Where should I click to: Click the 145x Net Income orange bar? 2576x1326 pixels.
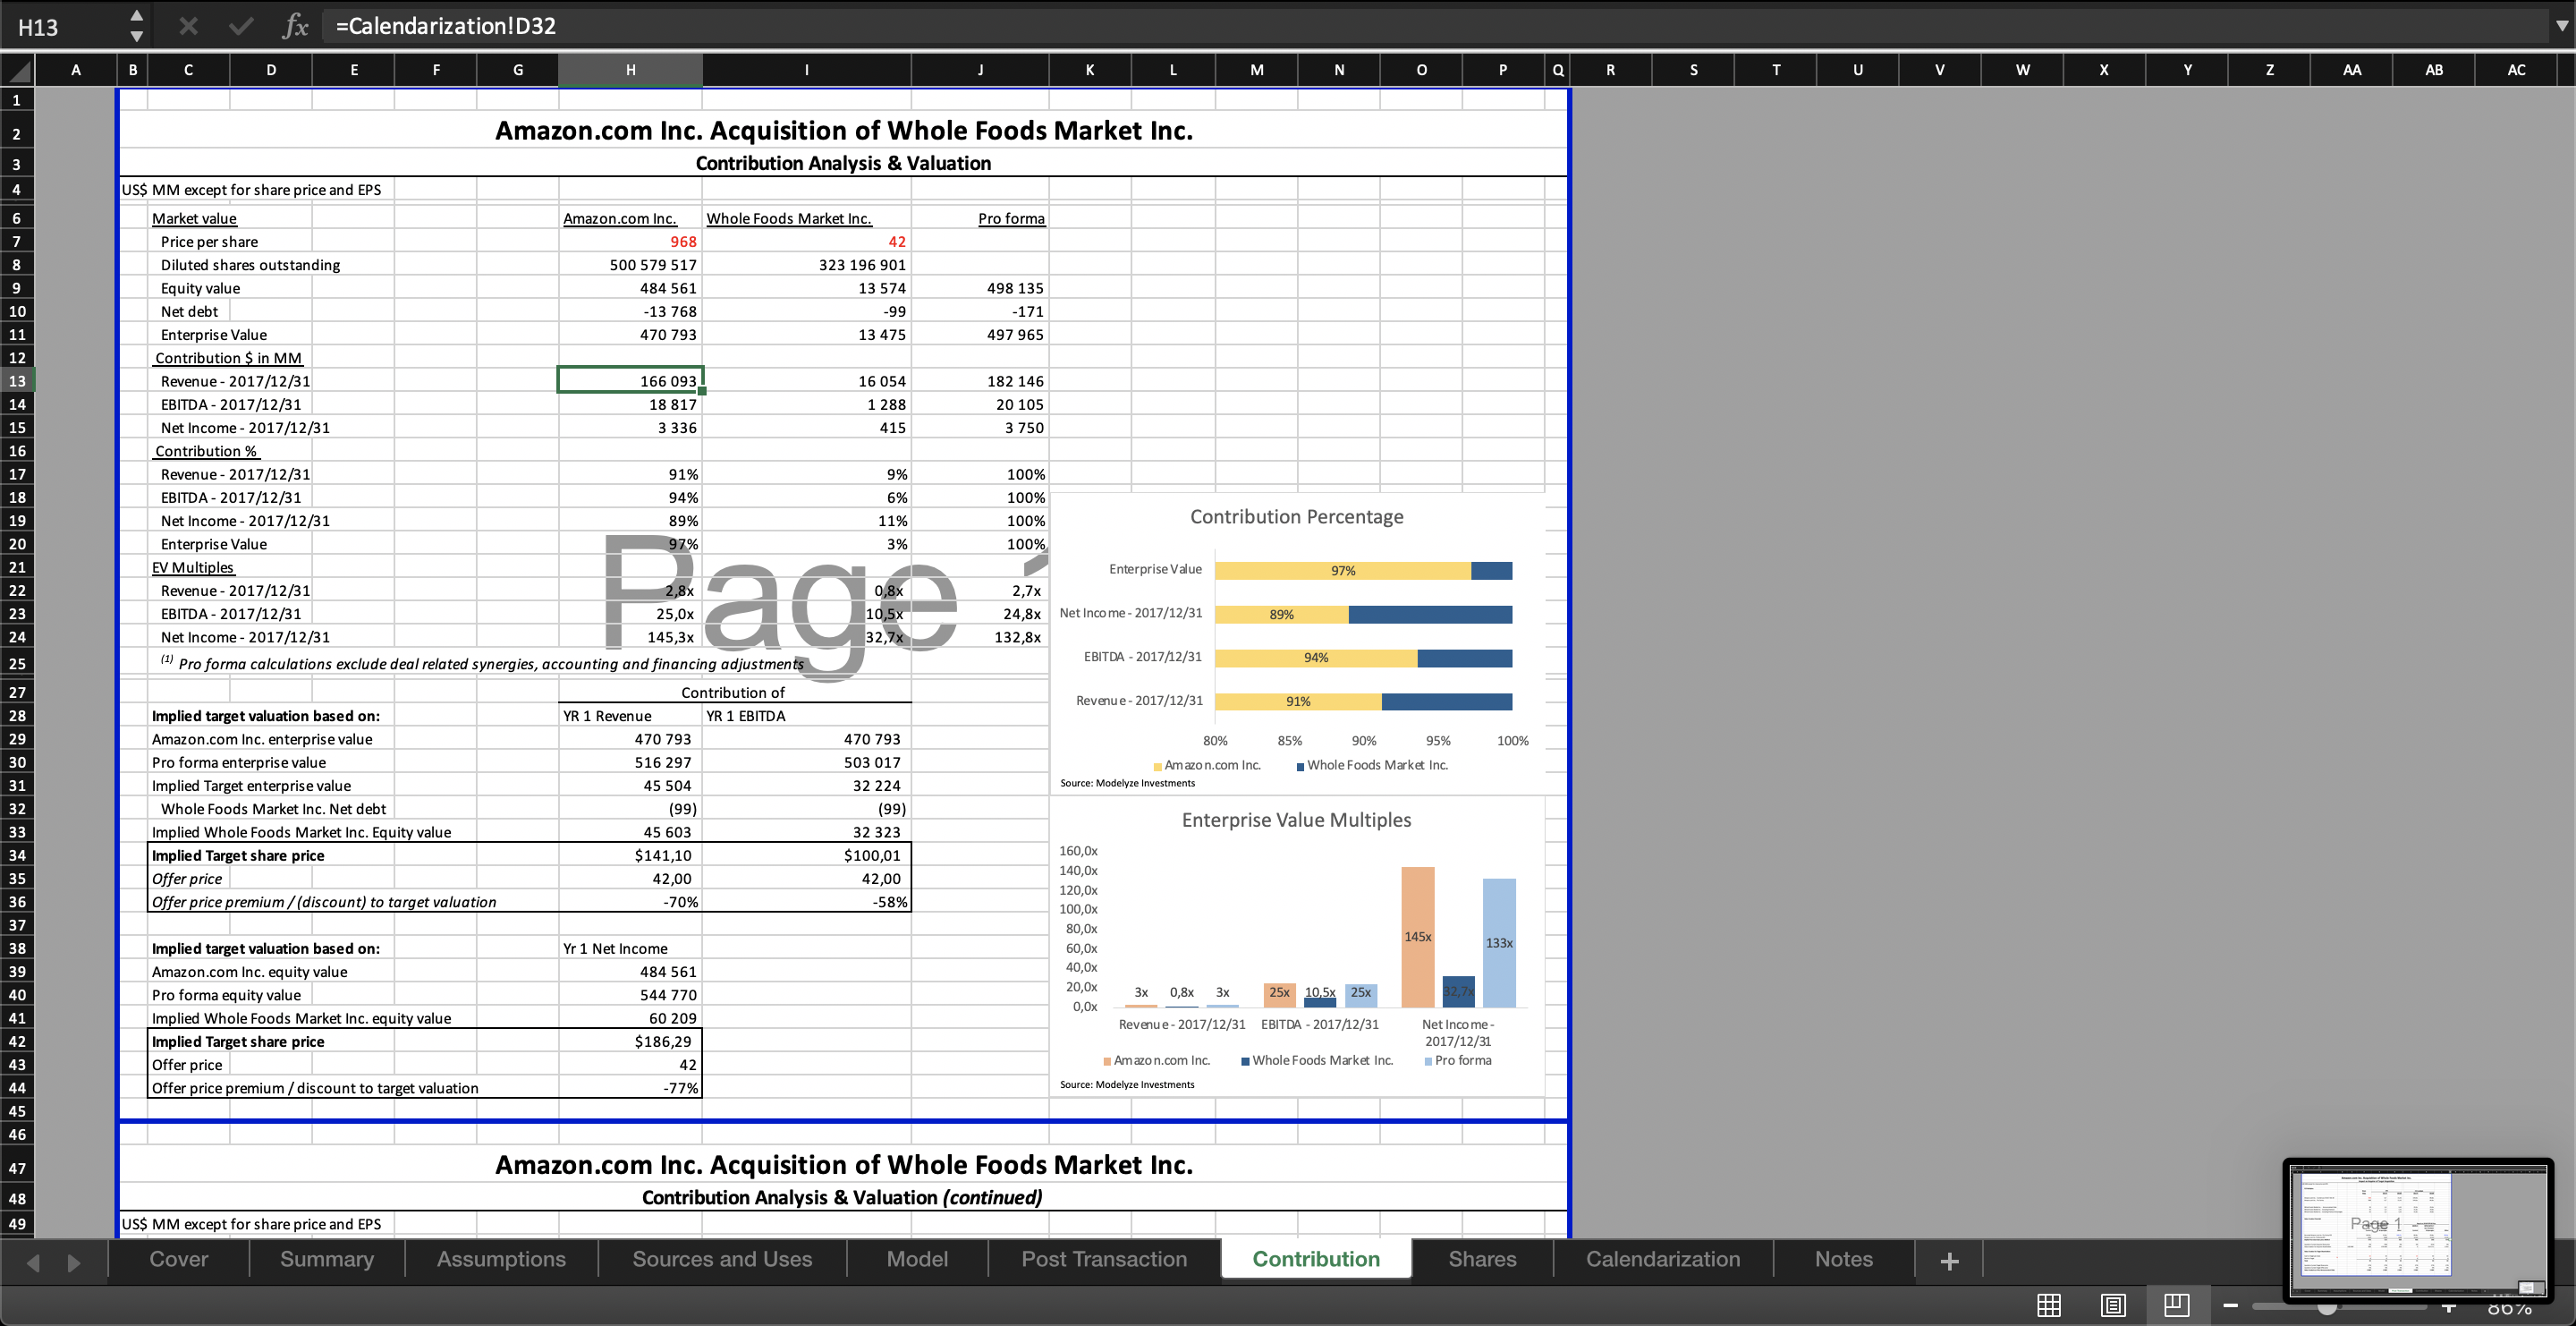tap(1417, 937)
